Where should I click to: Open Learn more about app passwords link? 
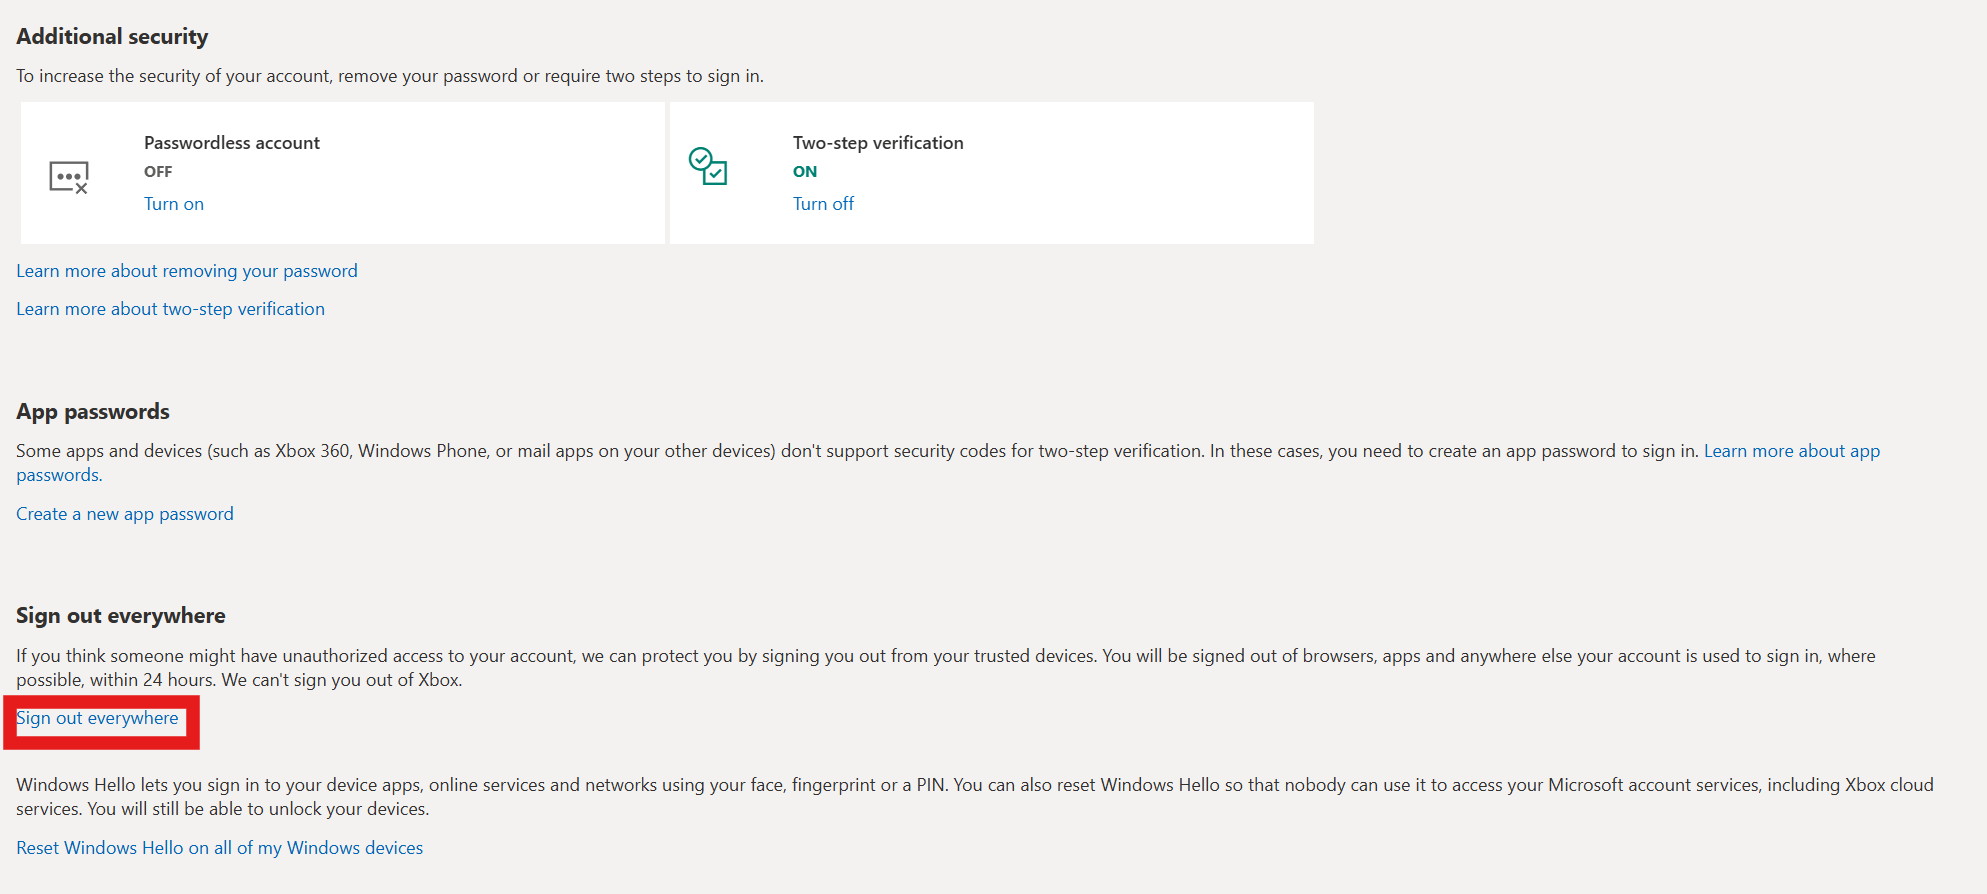pyautogui.click(x=948, y=463)
